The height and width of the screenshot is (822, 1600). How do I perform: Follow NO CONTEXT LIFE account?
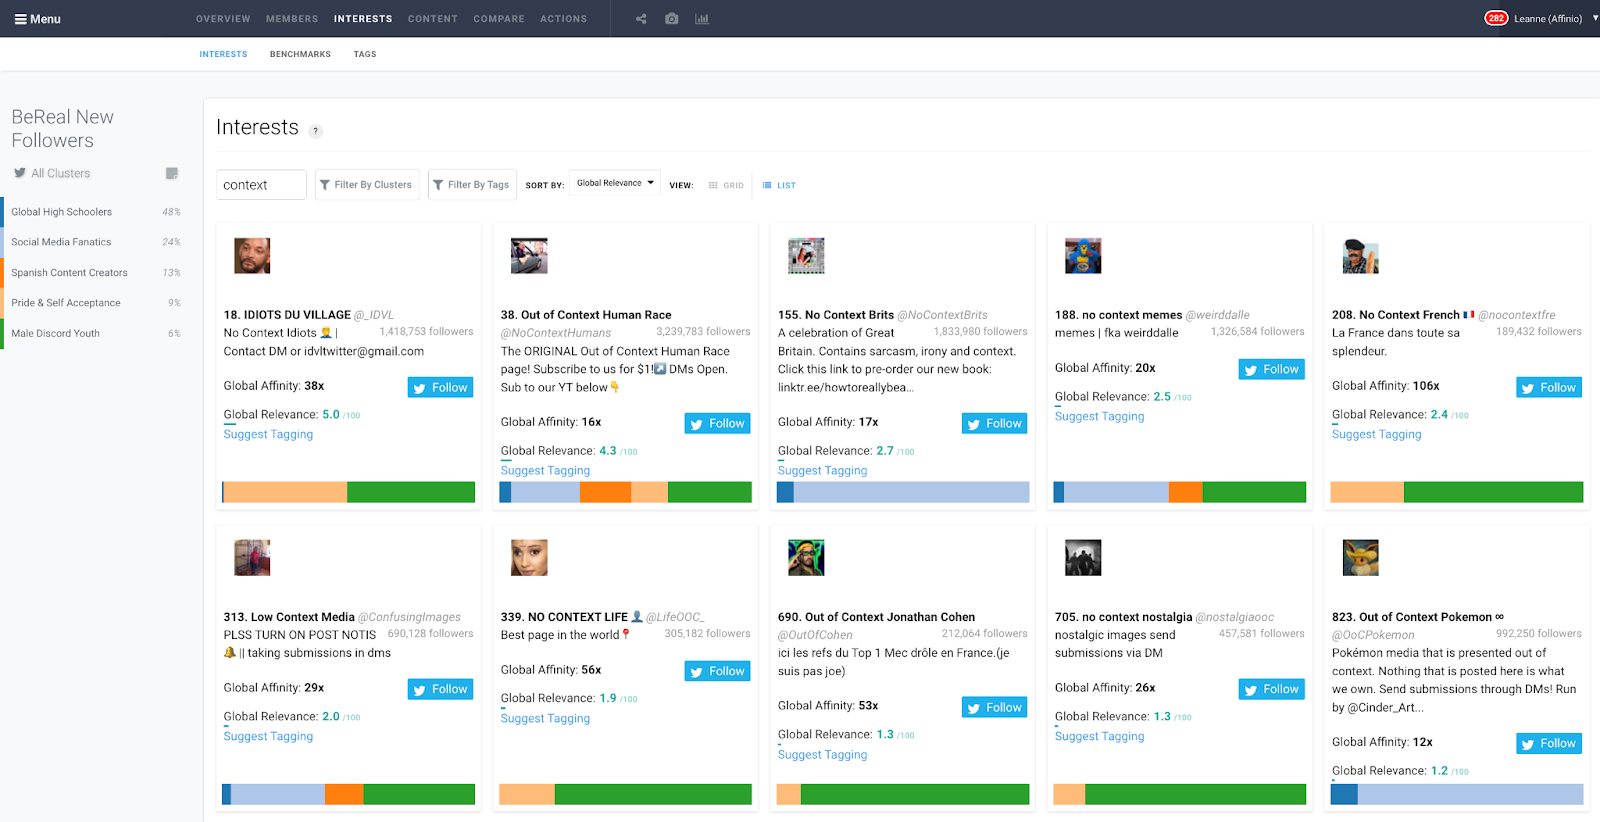pyautogui.click(x=717, y=672)
